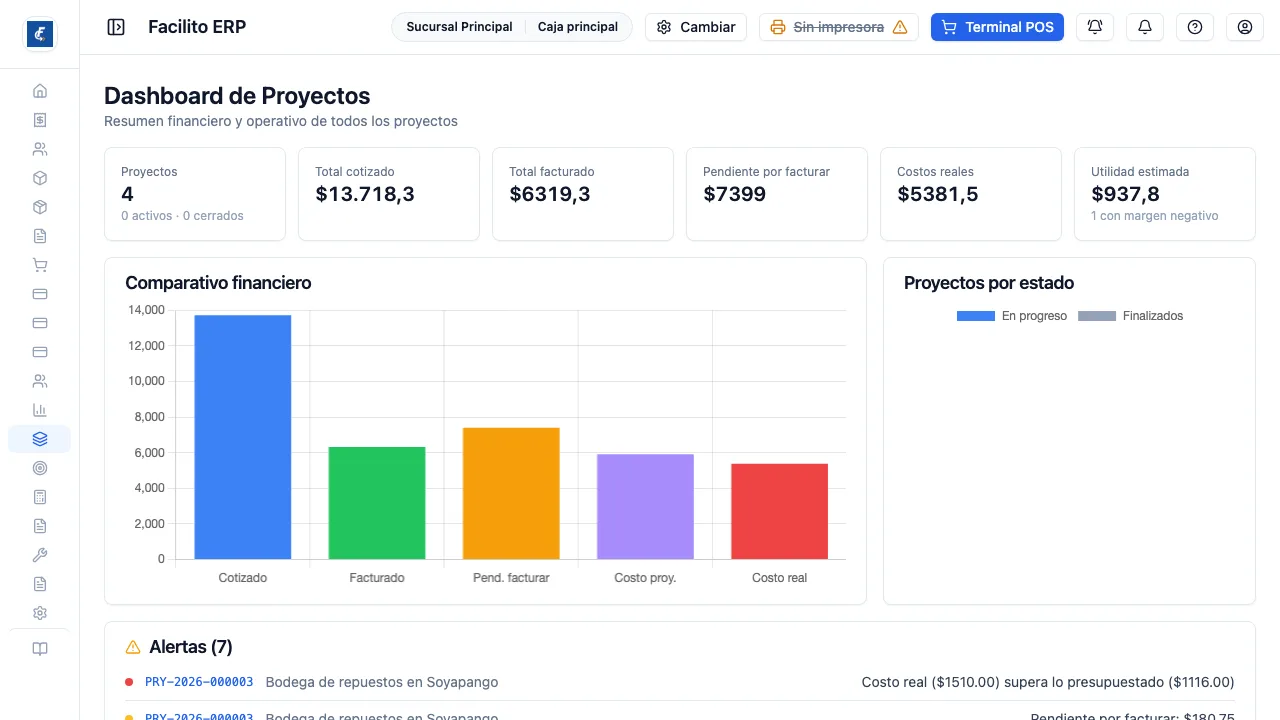
Task: Open the bar chart reports sidebar icon
Action: tap(40, 410)
